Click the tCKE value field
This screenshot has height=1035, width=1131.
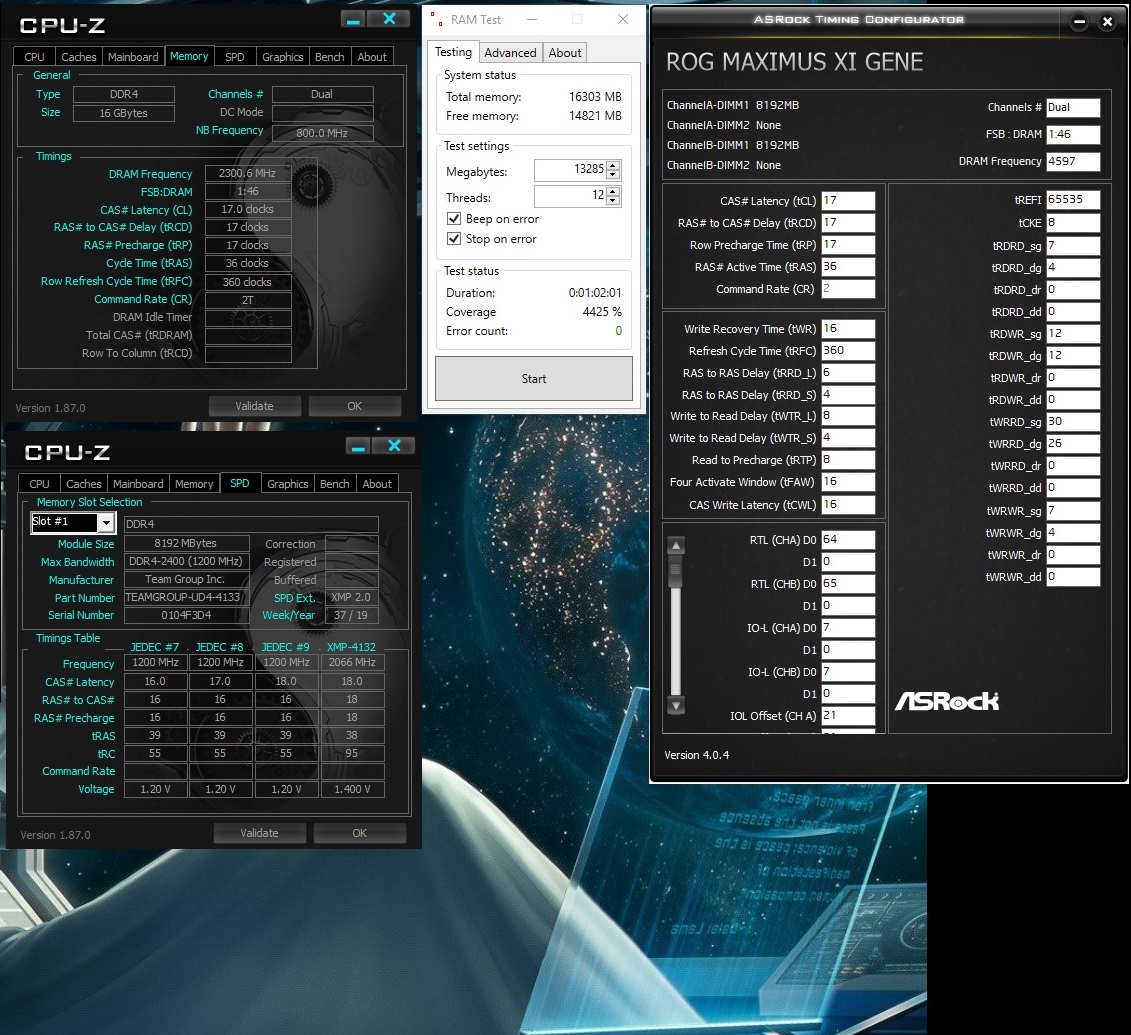point(1073,223)
